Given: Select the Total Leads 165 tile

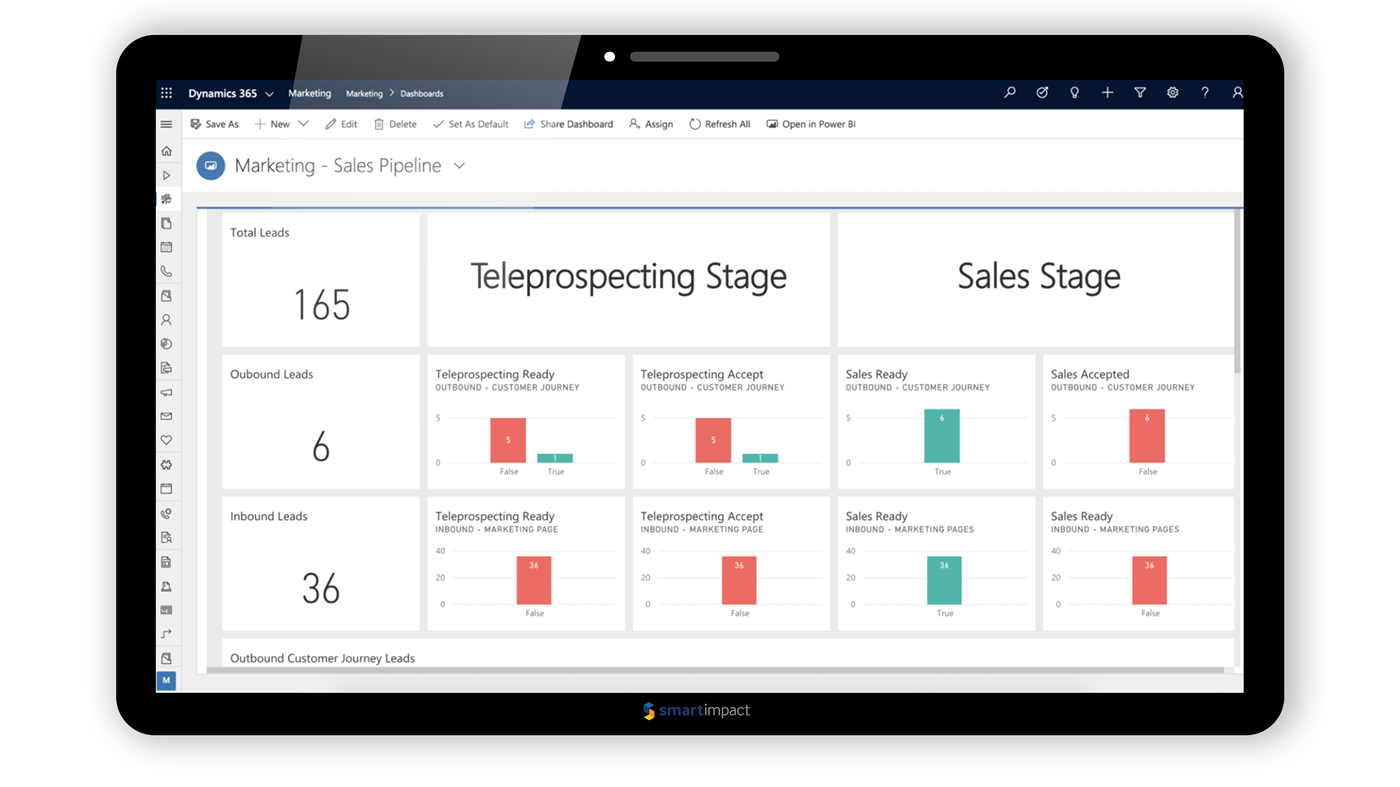Looking at the screenshot, I should pos(321,280).
